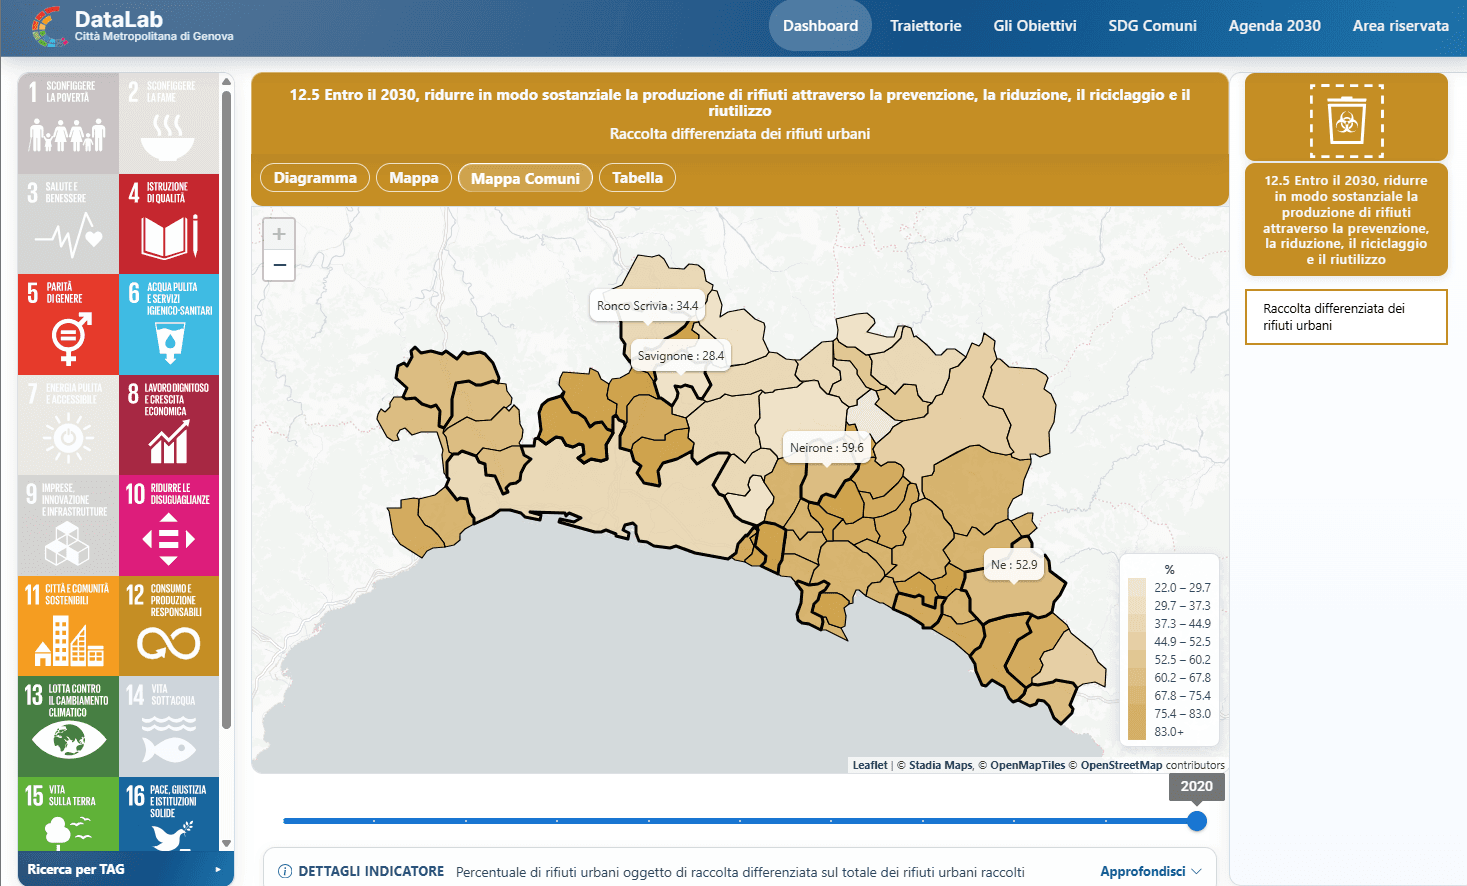Select Raccolta differenziata dei rifiuti urbani indicator
The image size is (1467, 886).
(x=1346, y=317)
